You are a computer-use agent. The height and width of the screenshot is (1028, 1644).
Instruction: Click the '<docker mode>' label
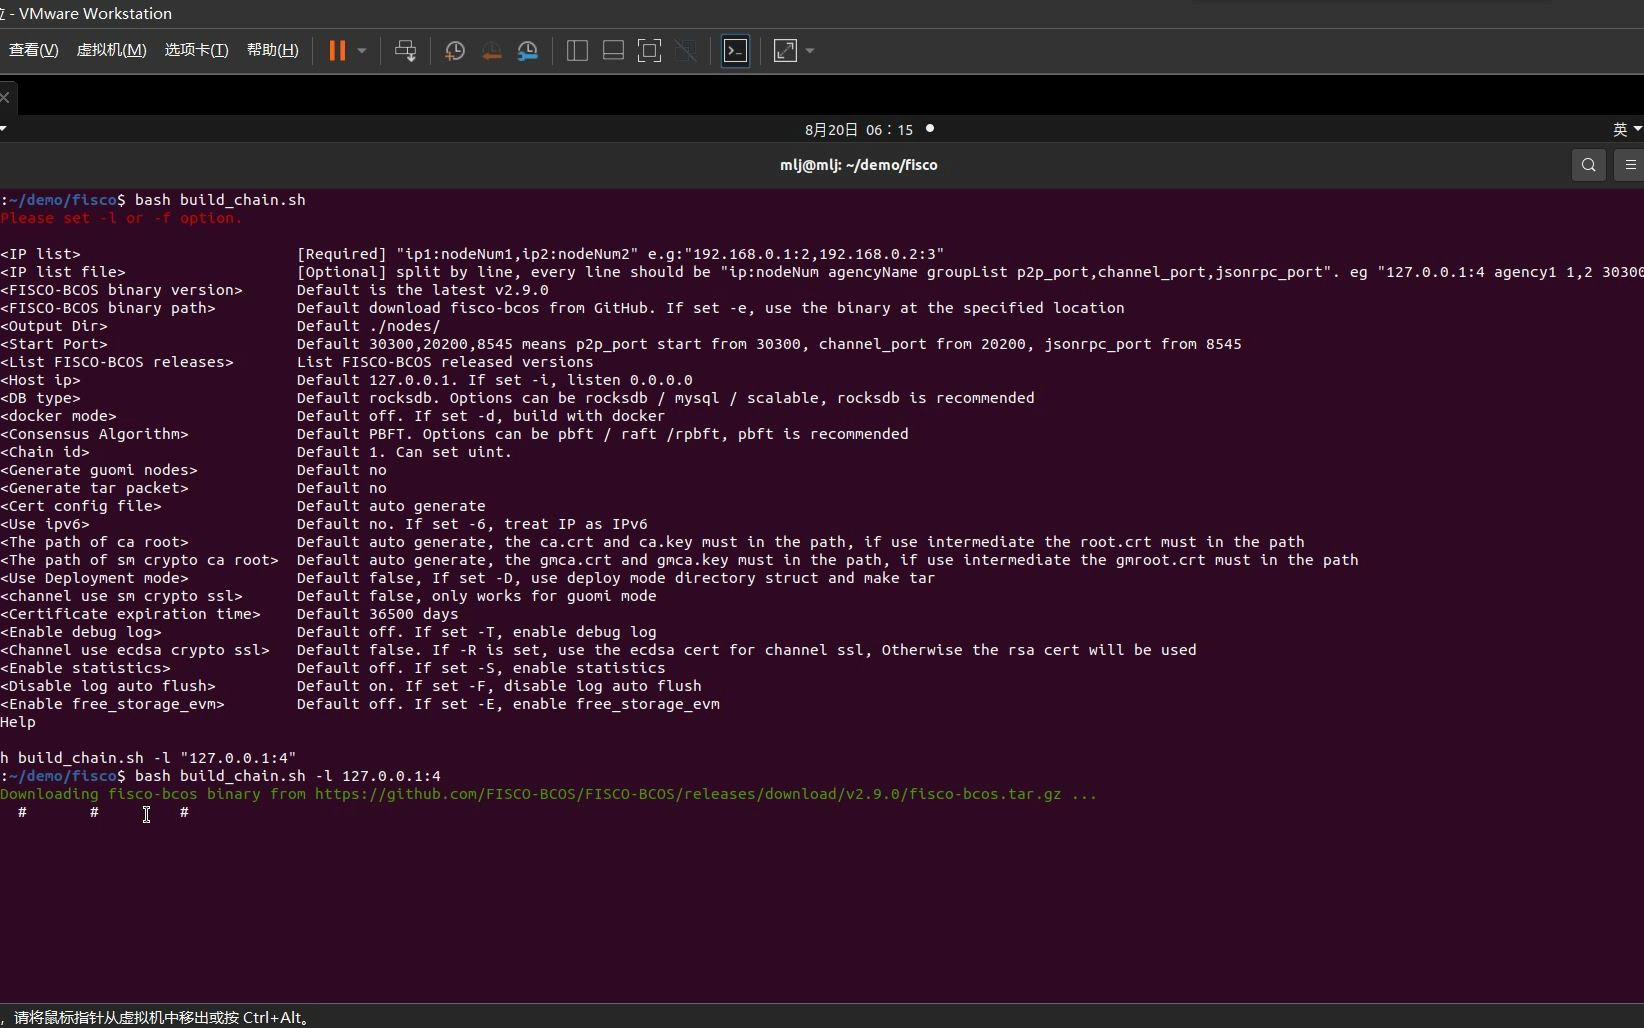pos(58,416)
